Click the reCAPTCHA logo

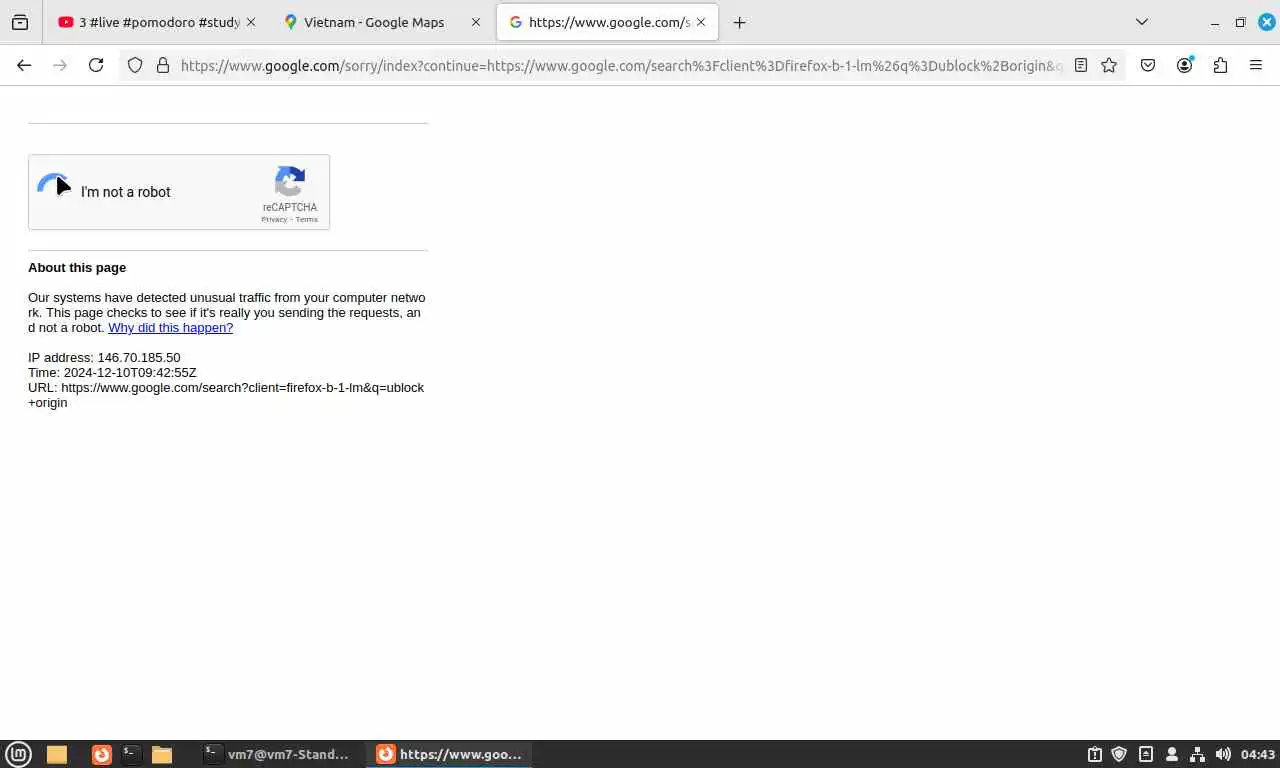coord(290,181)
